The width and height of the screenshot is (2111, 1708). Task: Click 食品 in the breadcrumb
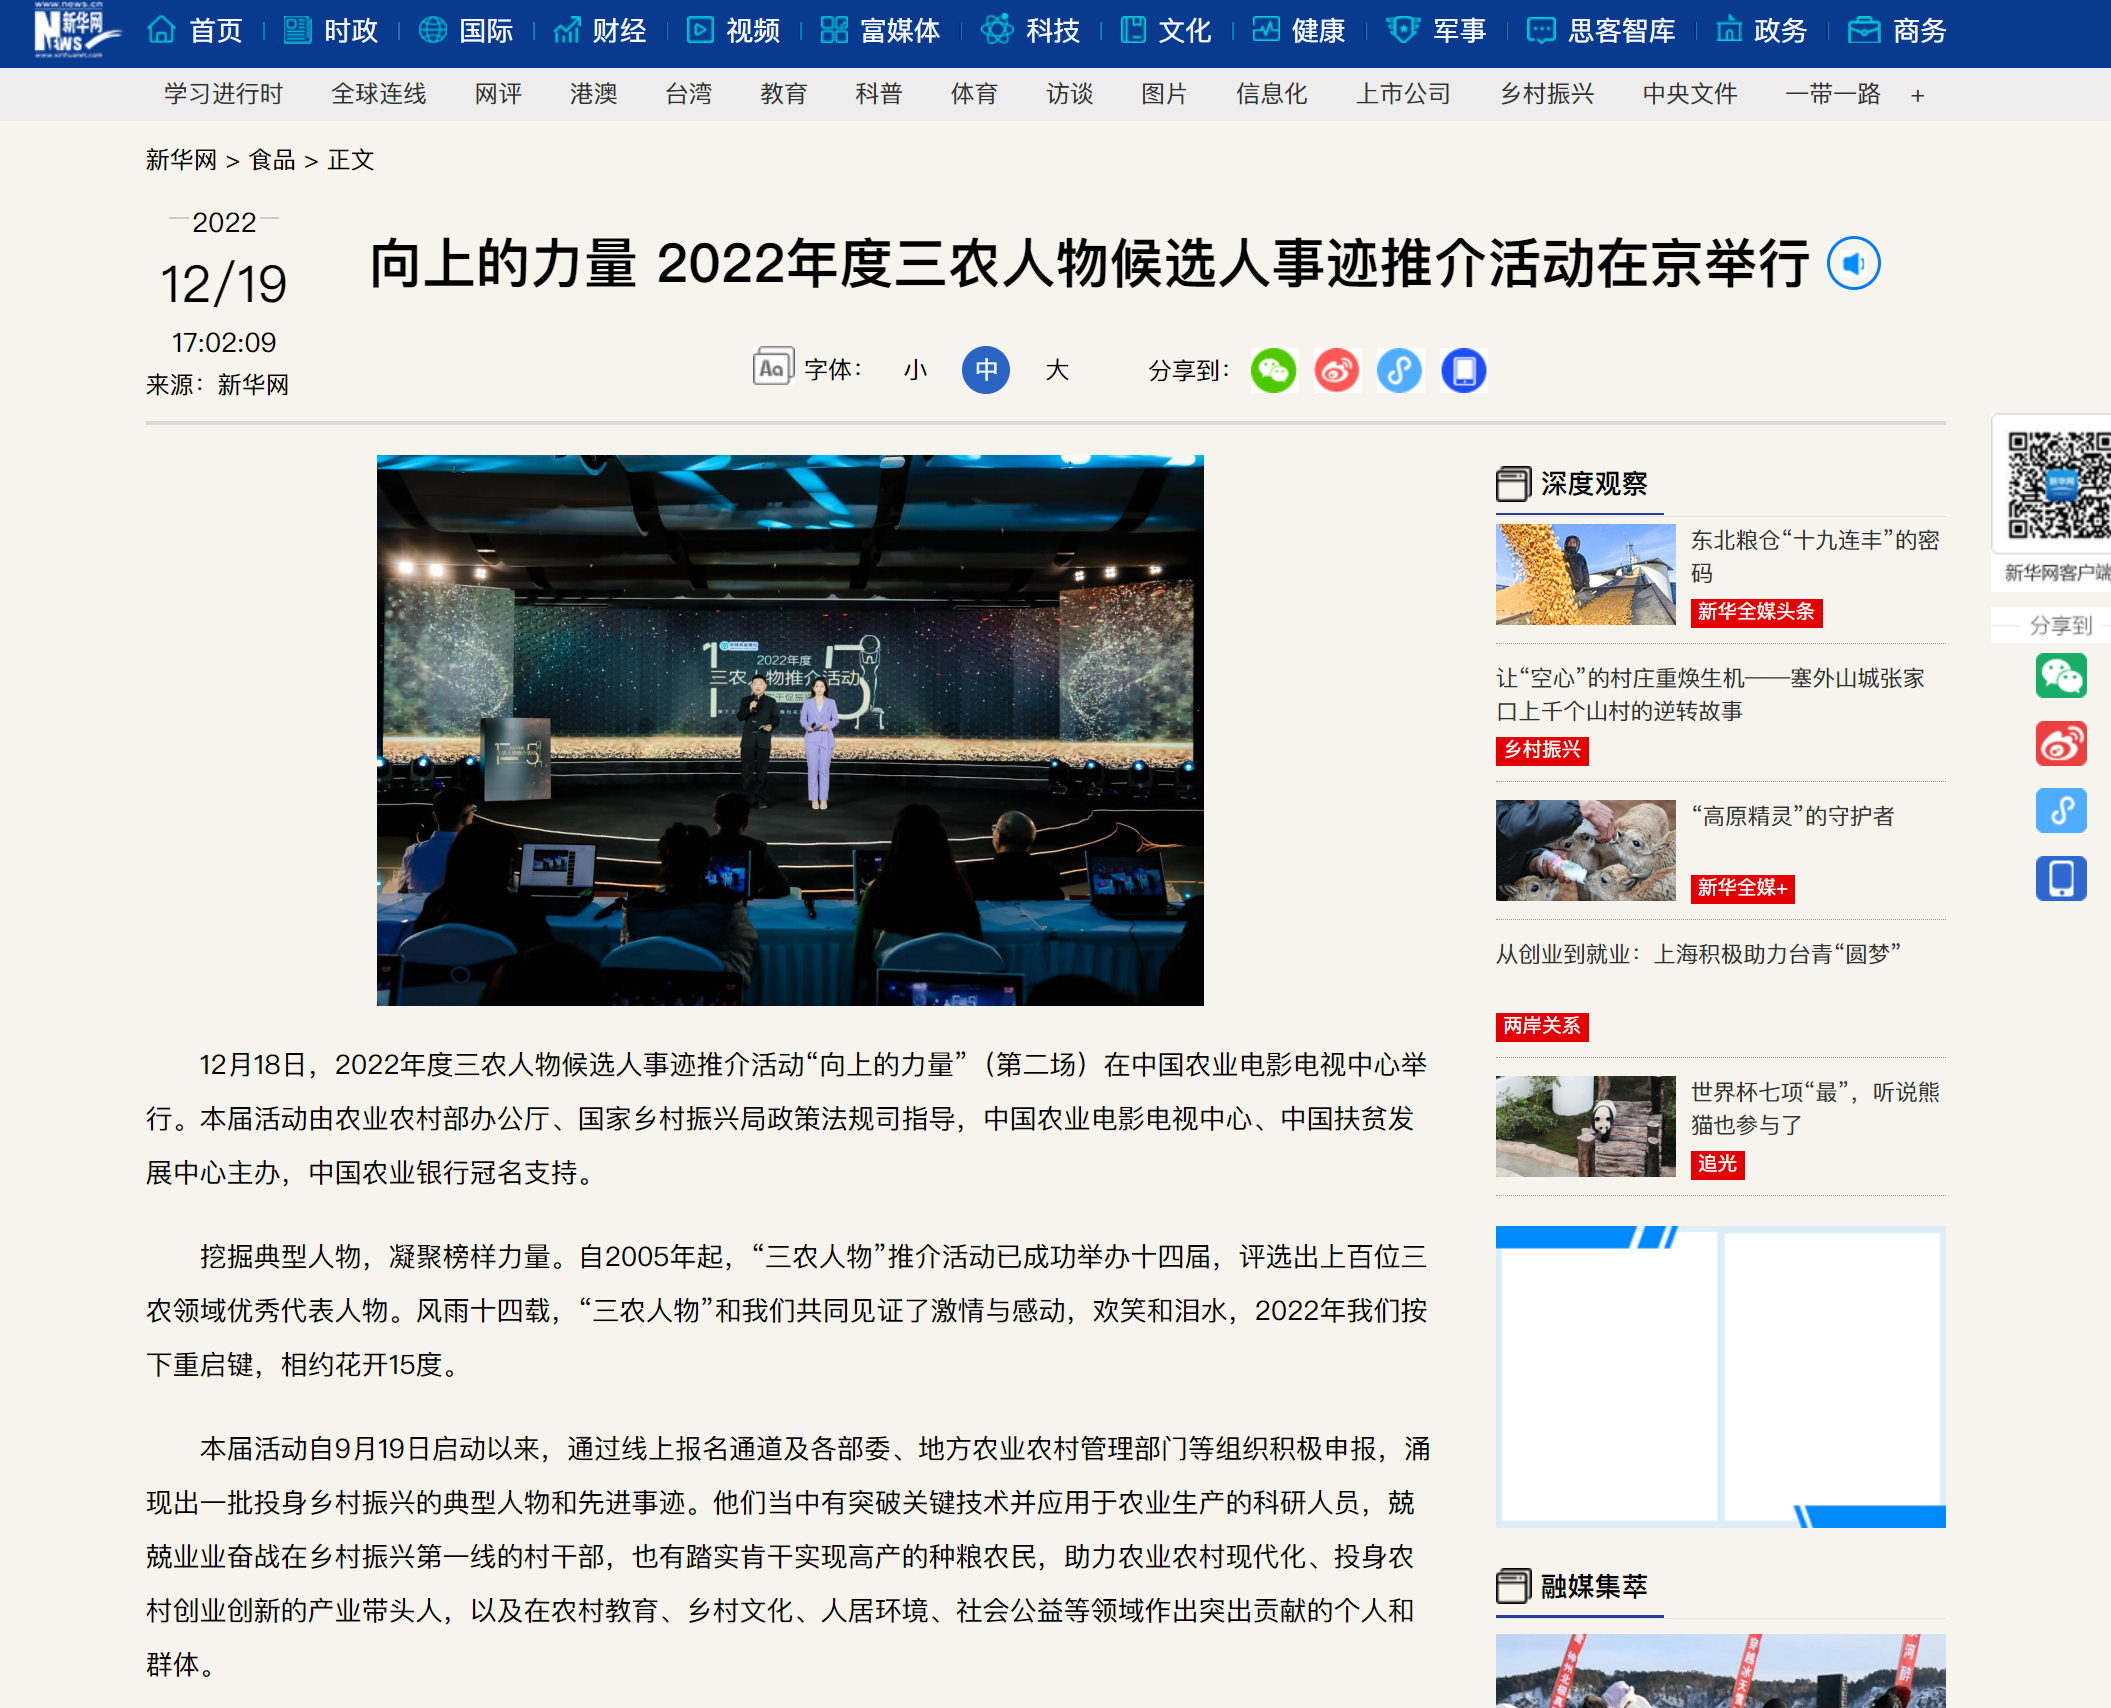point(272,160)
